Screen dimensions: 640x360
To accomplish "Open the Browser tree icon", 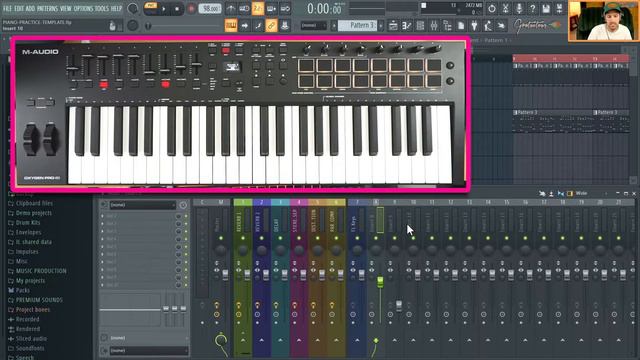I will [x=447, y=26].
